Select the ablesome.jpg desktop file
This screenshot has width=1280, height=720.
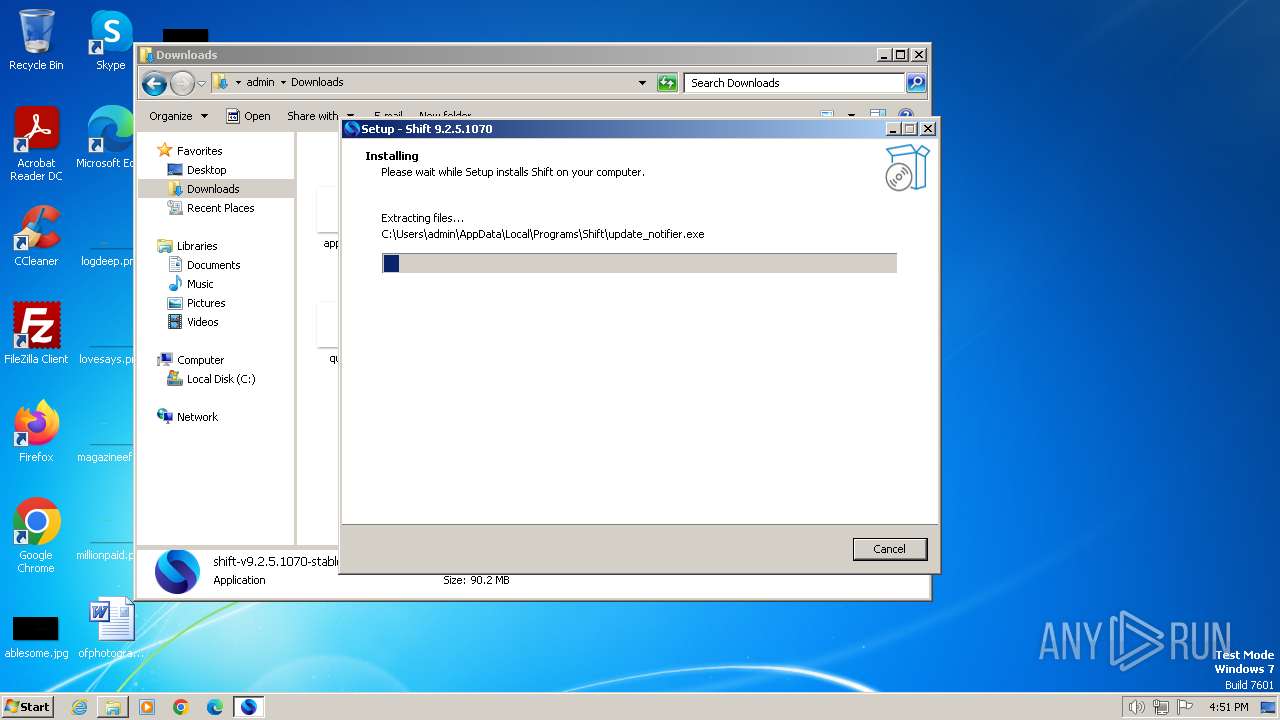[36, 637]
